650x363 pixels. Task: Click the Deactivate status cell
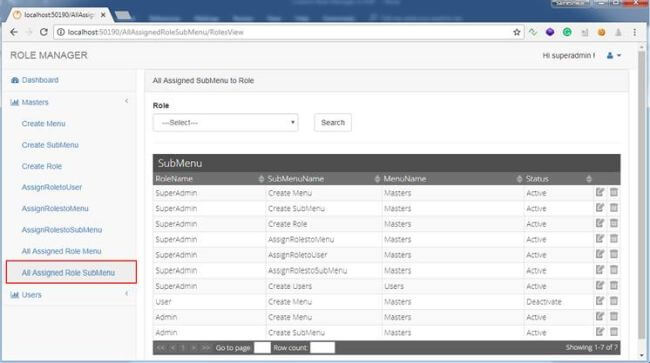(x=544, y=302)
